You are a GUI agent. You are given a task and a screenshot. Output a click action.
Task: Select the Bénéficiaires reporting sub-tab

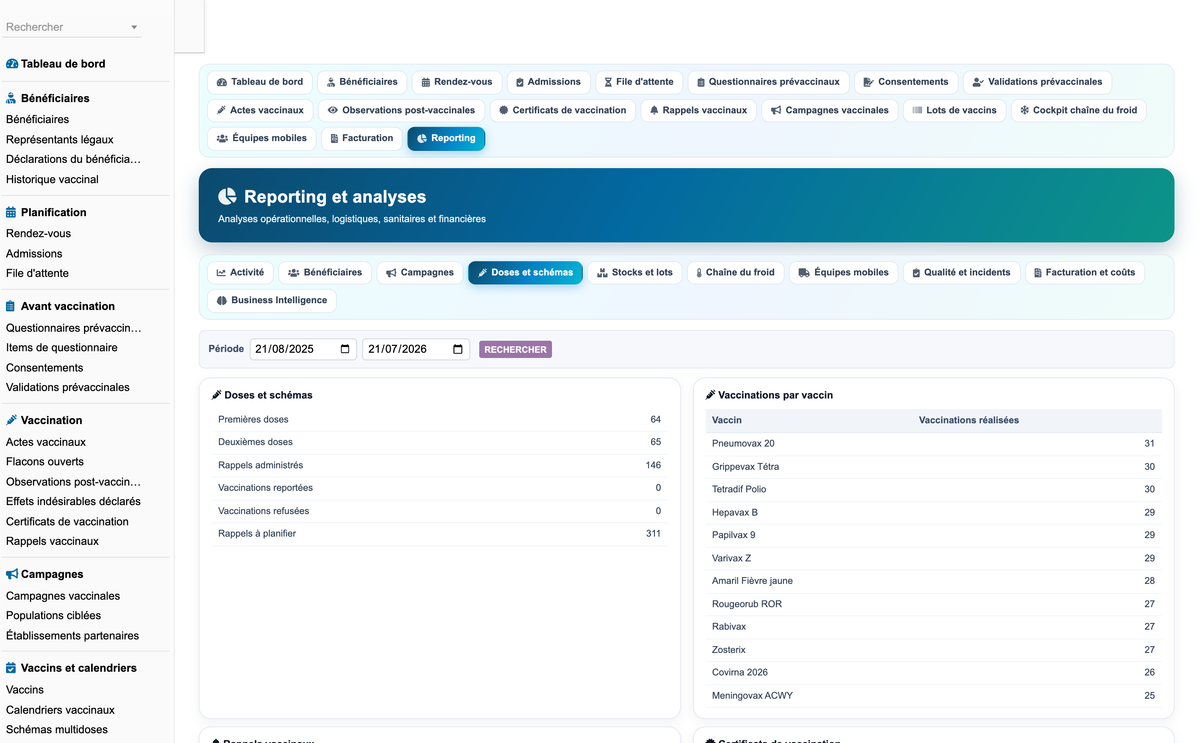pos(325,272)
